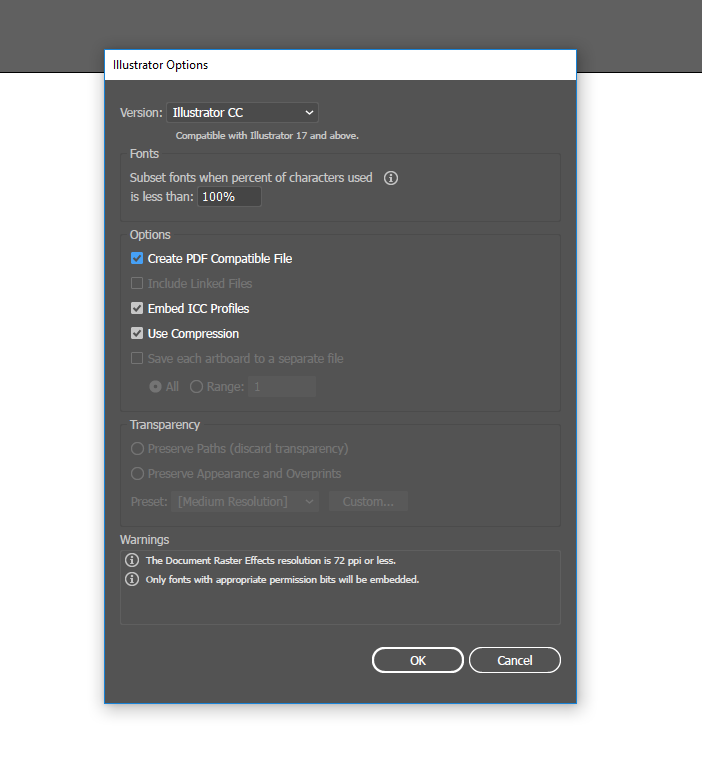Click the info icon beside Raster Effects warning
The image size is (702, 758).
[x=132, y=560]
